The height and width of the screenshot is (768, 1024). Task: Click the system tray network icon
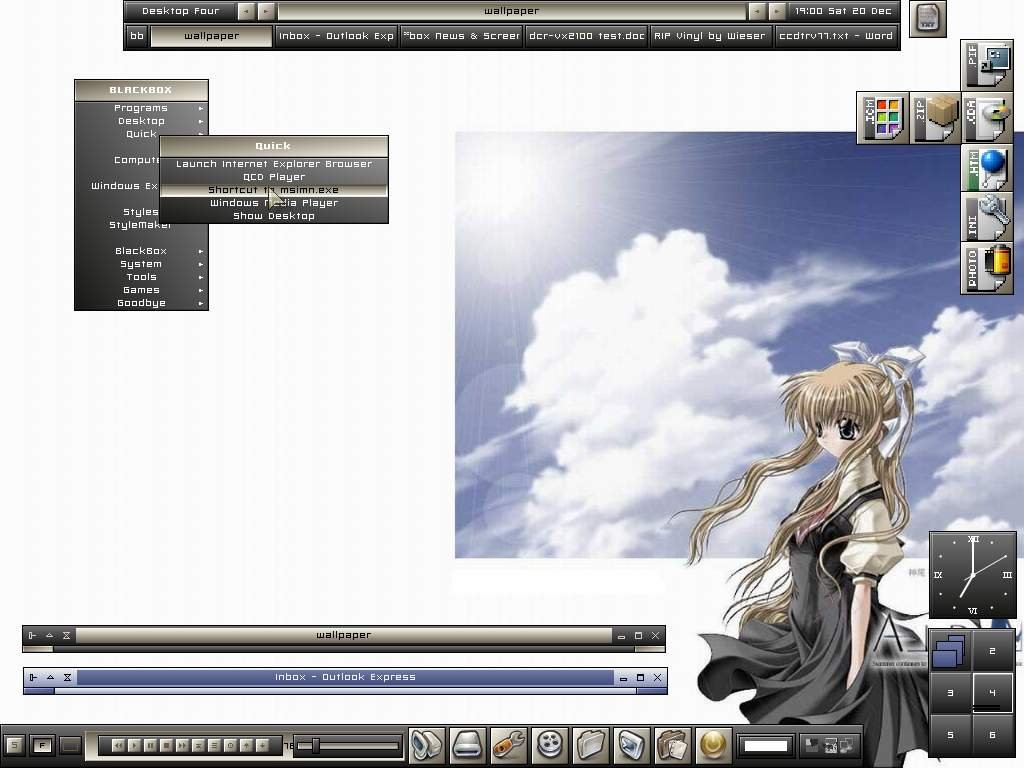coord(846,744)
